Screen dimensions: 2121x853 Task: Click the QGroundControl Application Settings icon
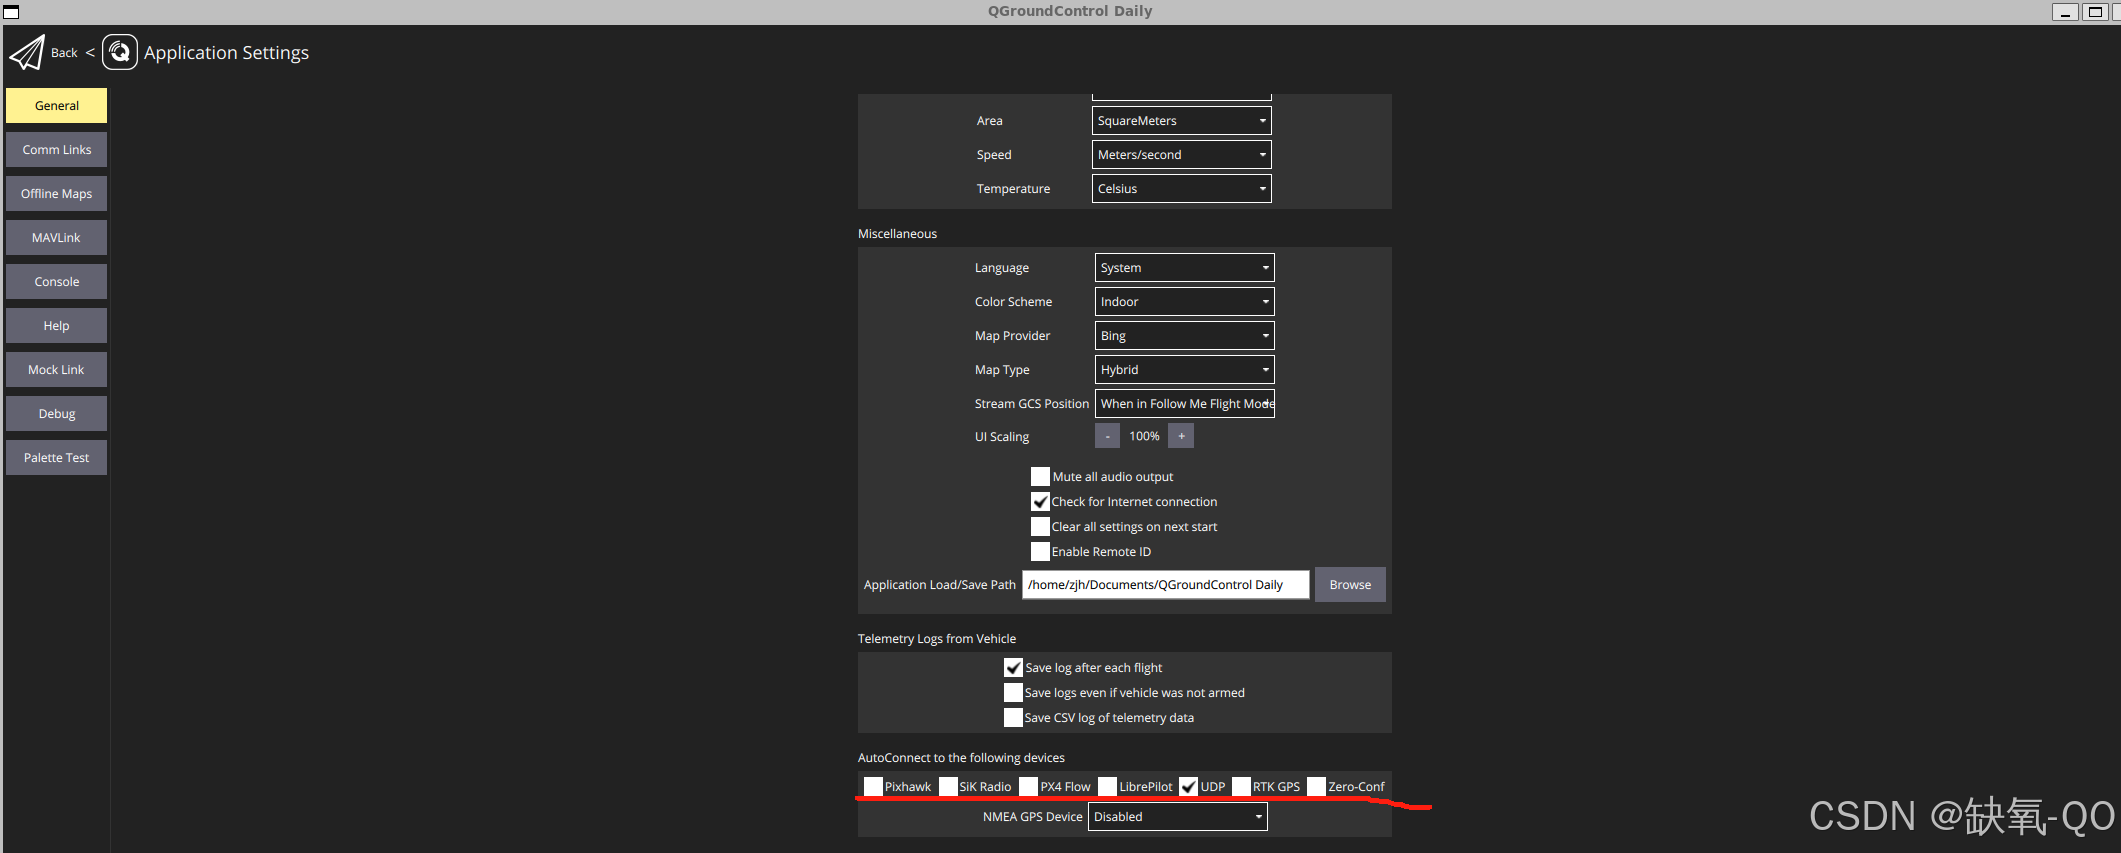(120, 52)
